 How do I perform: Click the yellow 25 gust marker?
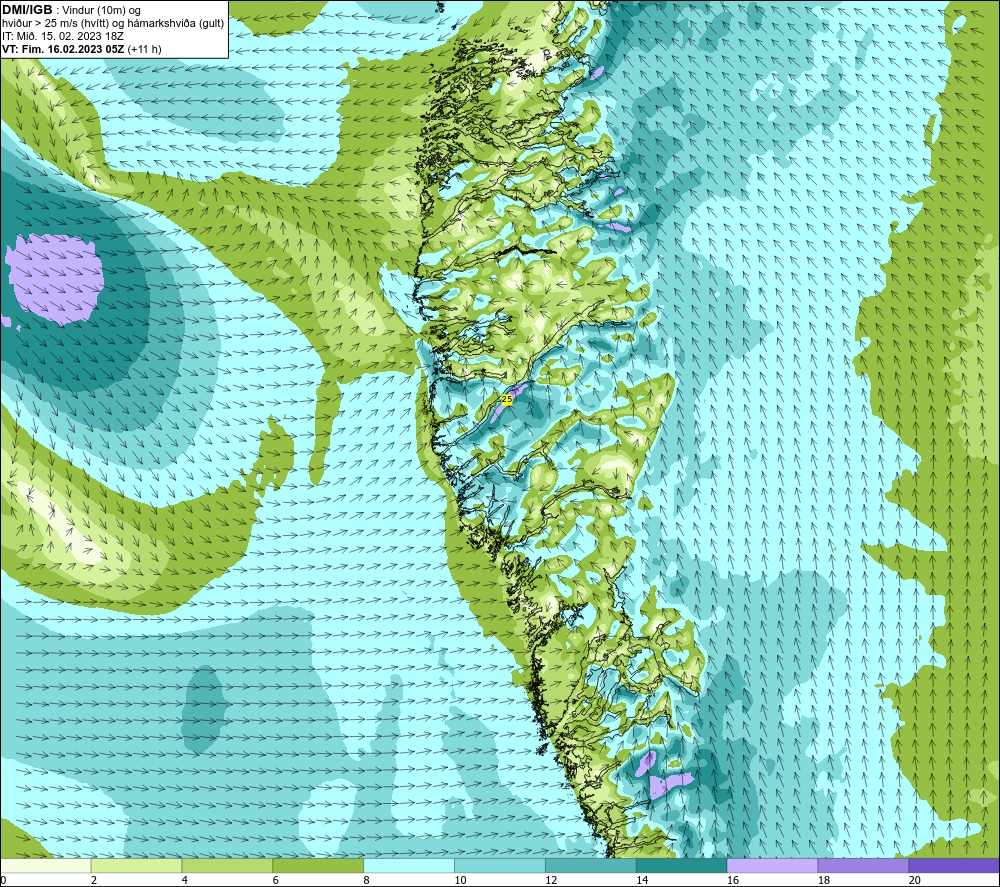[507, 399]
